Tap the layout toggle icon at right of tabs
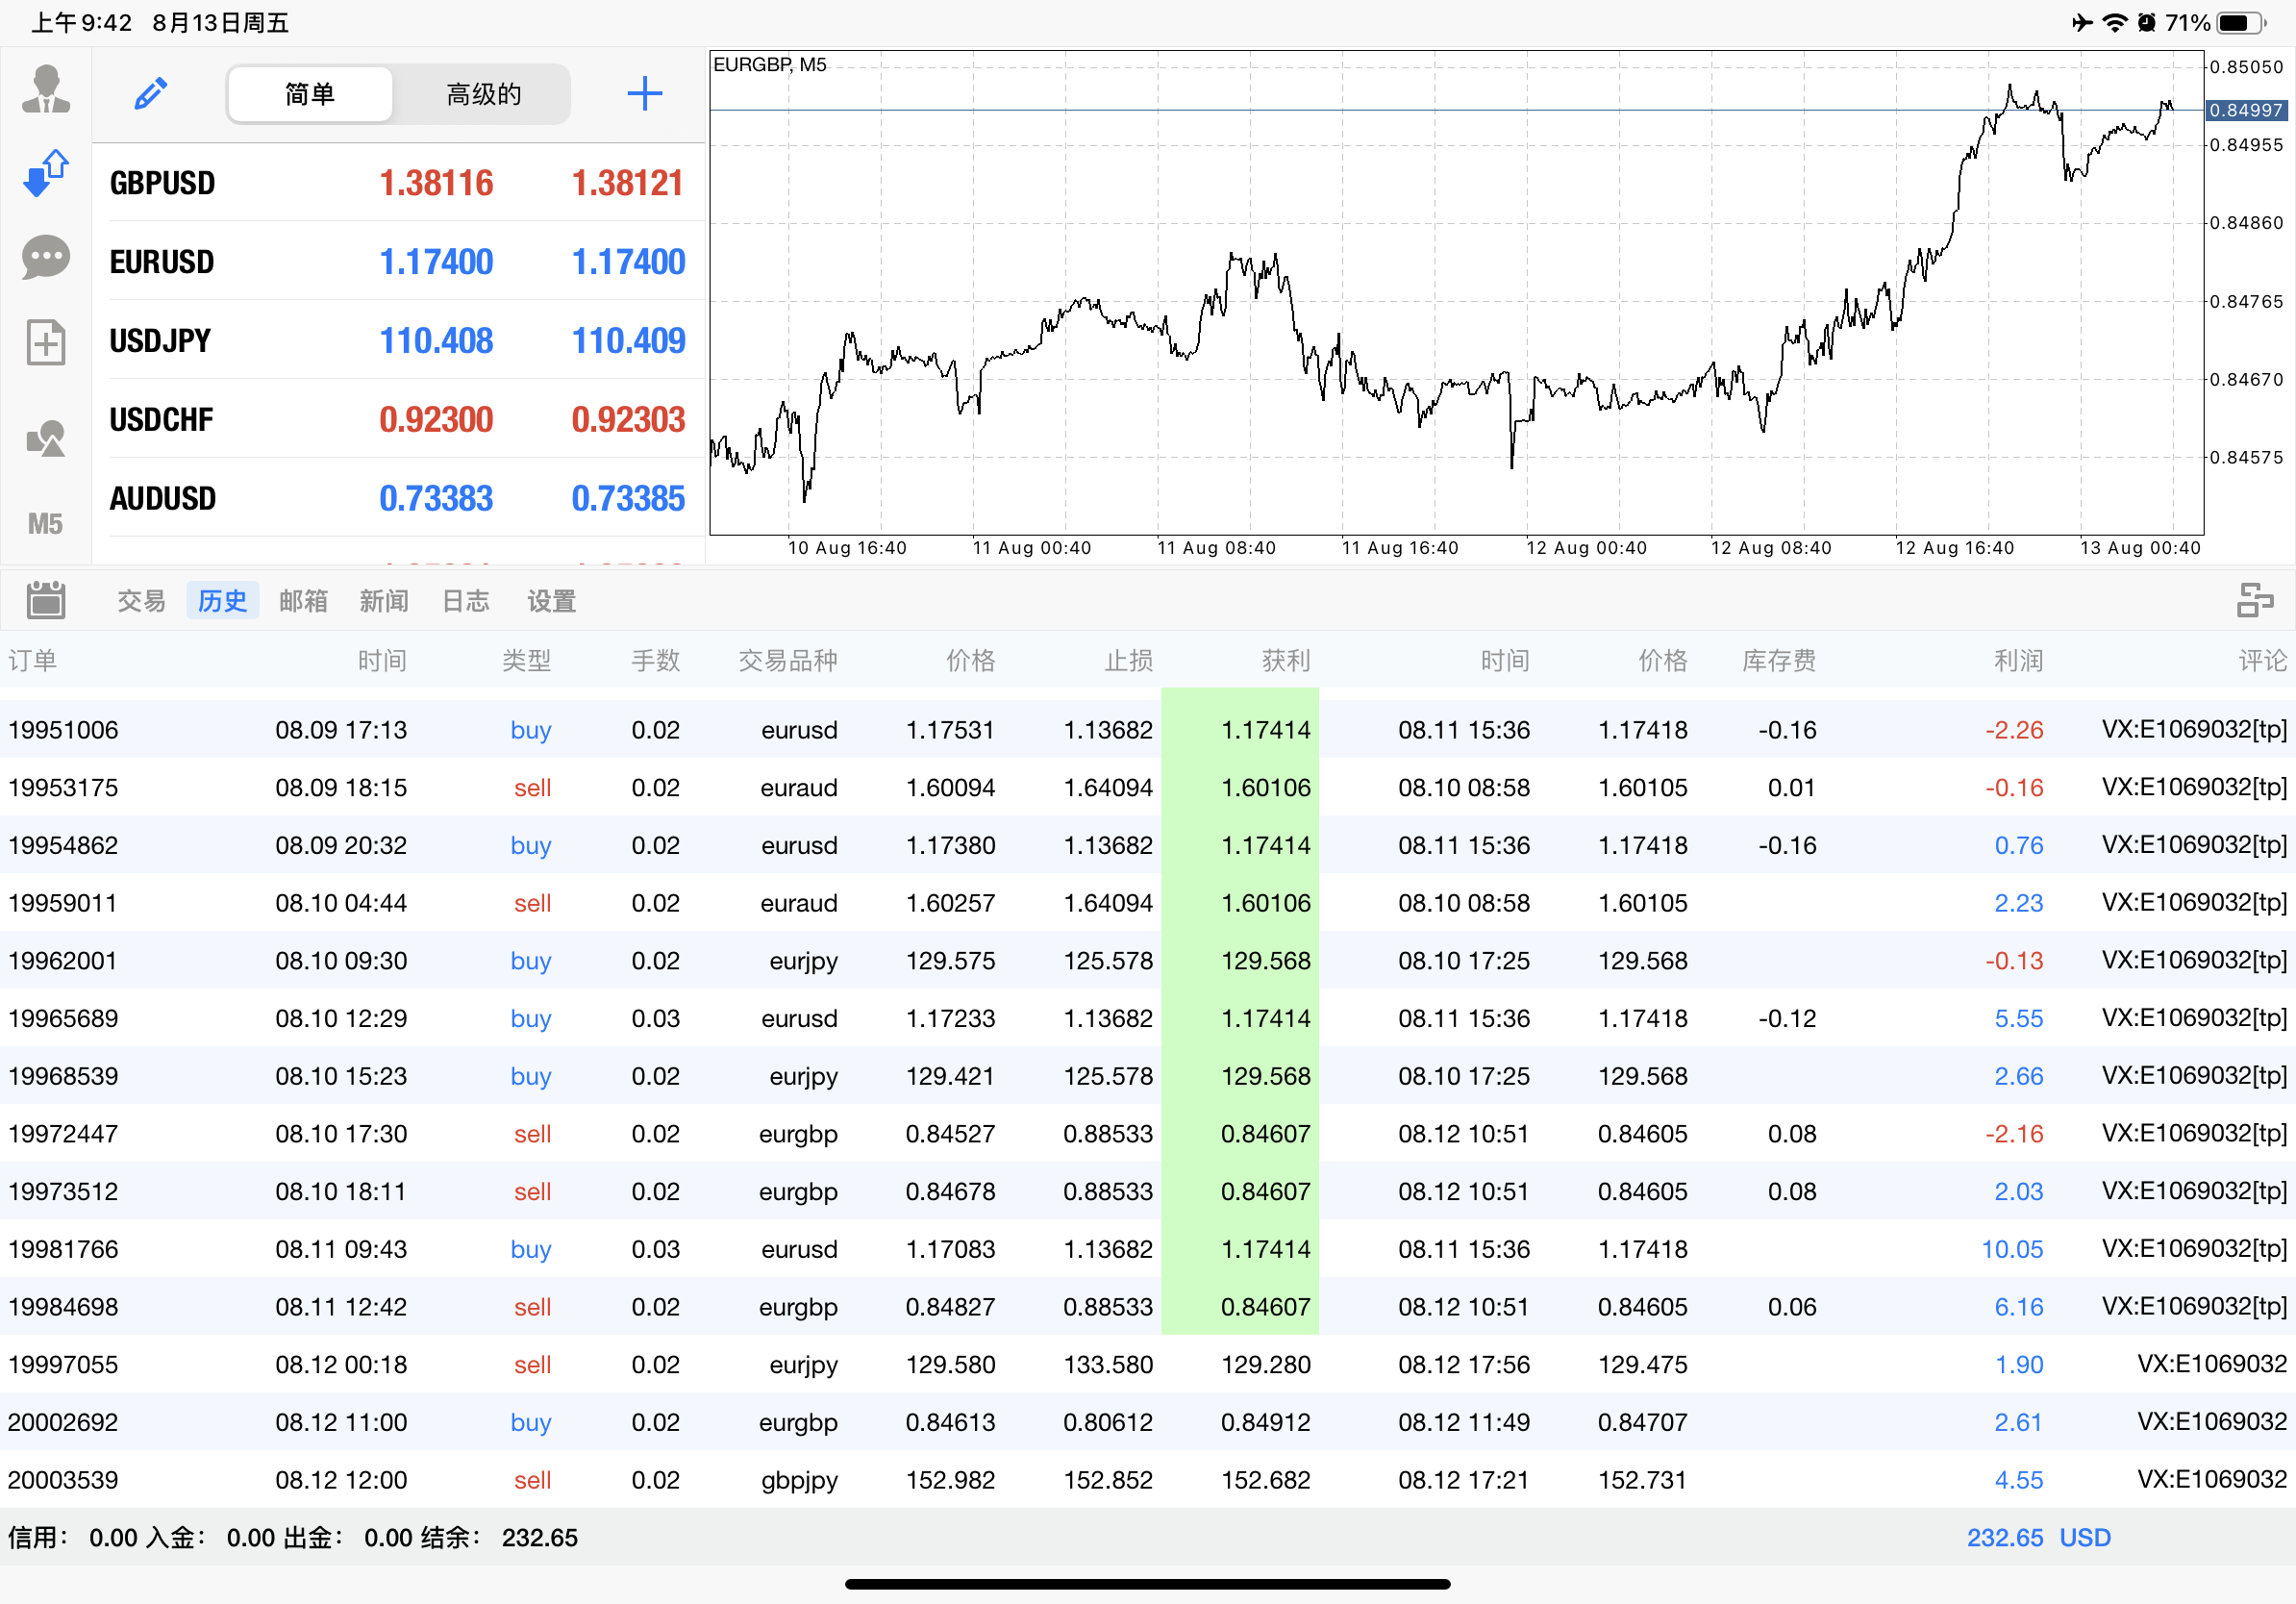 click(2255, 600)
